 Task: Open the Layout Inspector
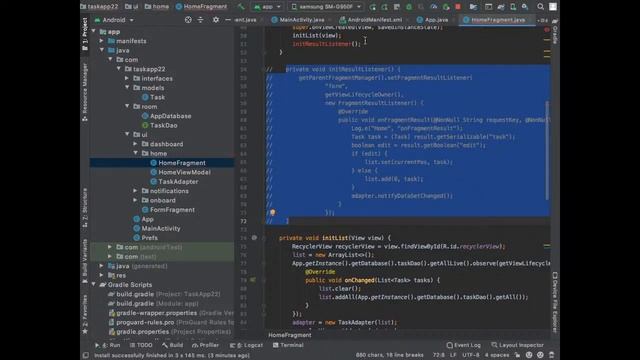point(518,345)
